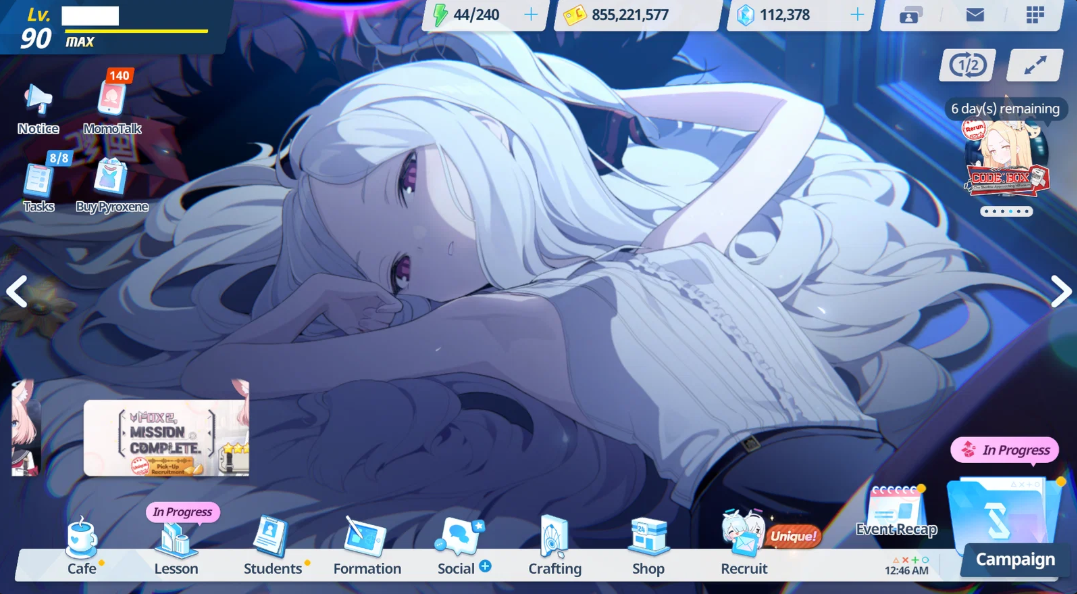This screenshot has width=1077, height=594.
Task: Enter the Shop
Action: tap(648, 547)
